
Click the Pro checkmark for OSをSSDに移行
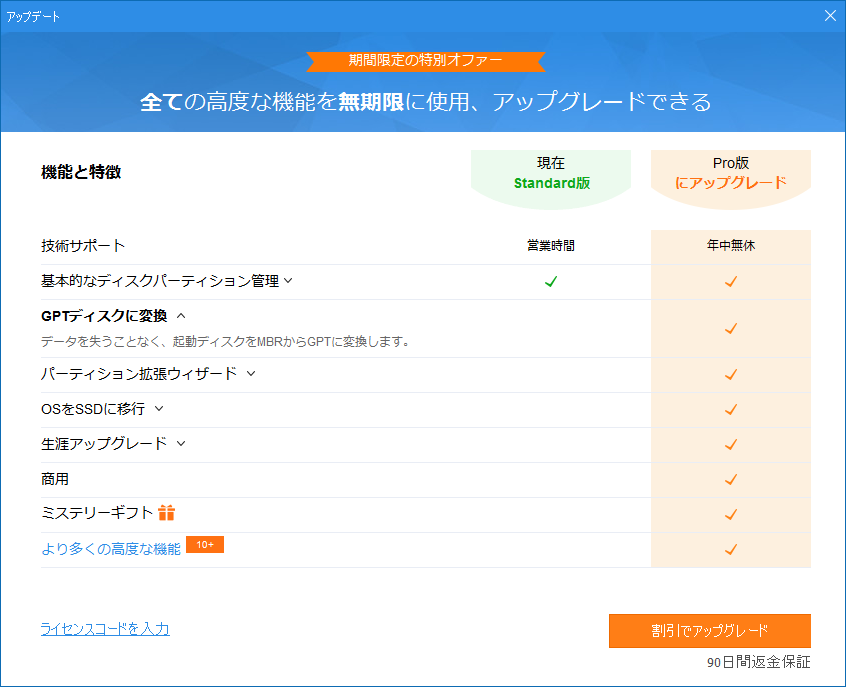(731, 409)
